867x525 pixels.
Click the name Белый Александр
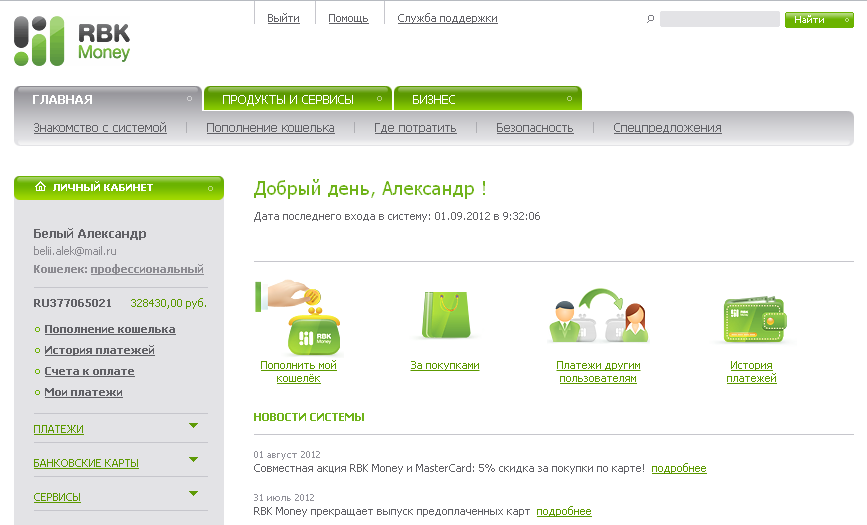click(x=90, y=233)
